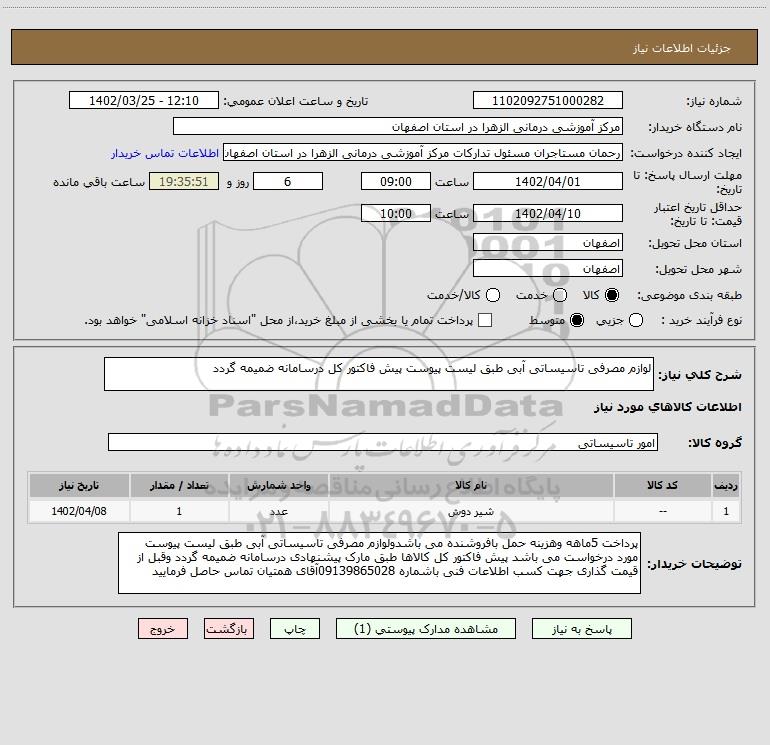Click the تعداد / مقدار column header

pos(179,485)
